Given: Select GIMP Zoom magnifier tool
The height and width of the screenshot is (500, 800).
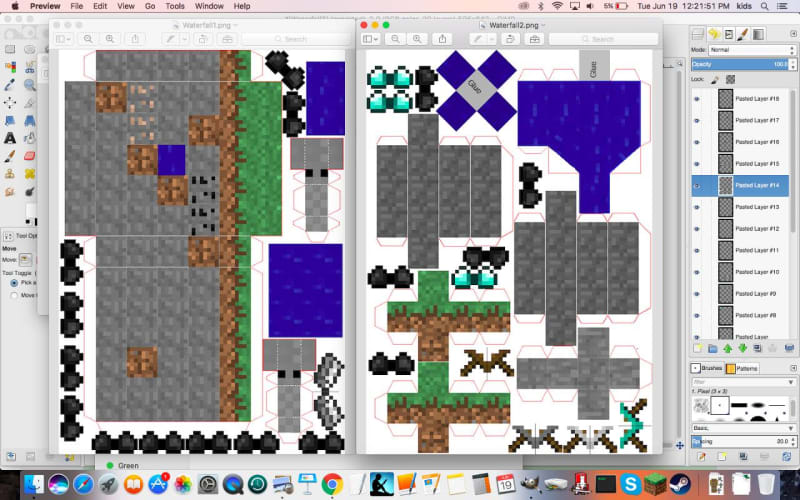Looking at the screenshot, I should pos(30,85).
